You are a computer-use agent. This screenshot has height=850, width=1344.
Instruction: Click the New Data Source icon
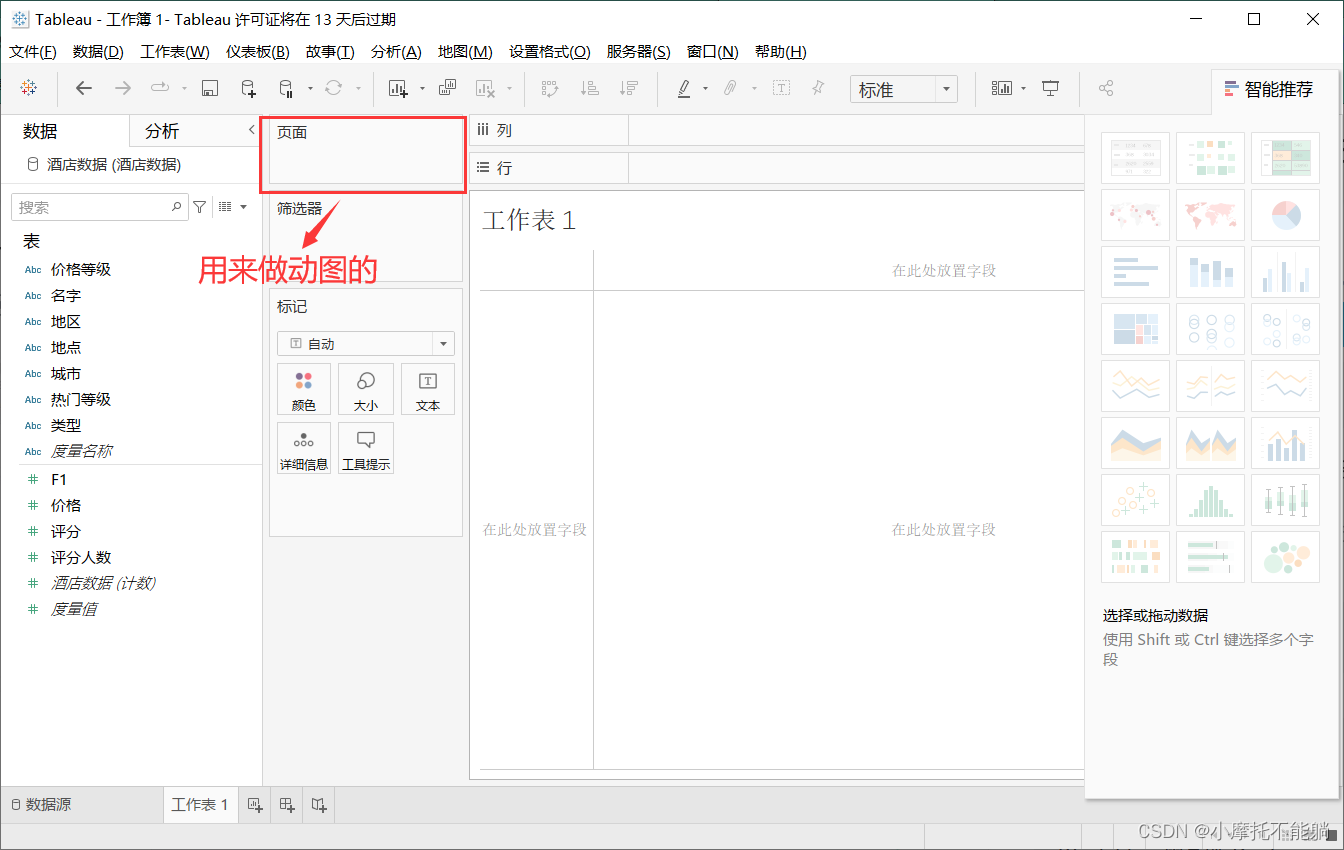click(x=248, y=88)
